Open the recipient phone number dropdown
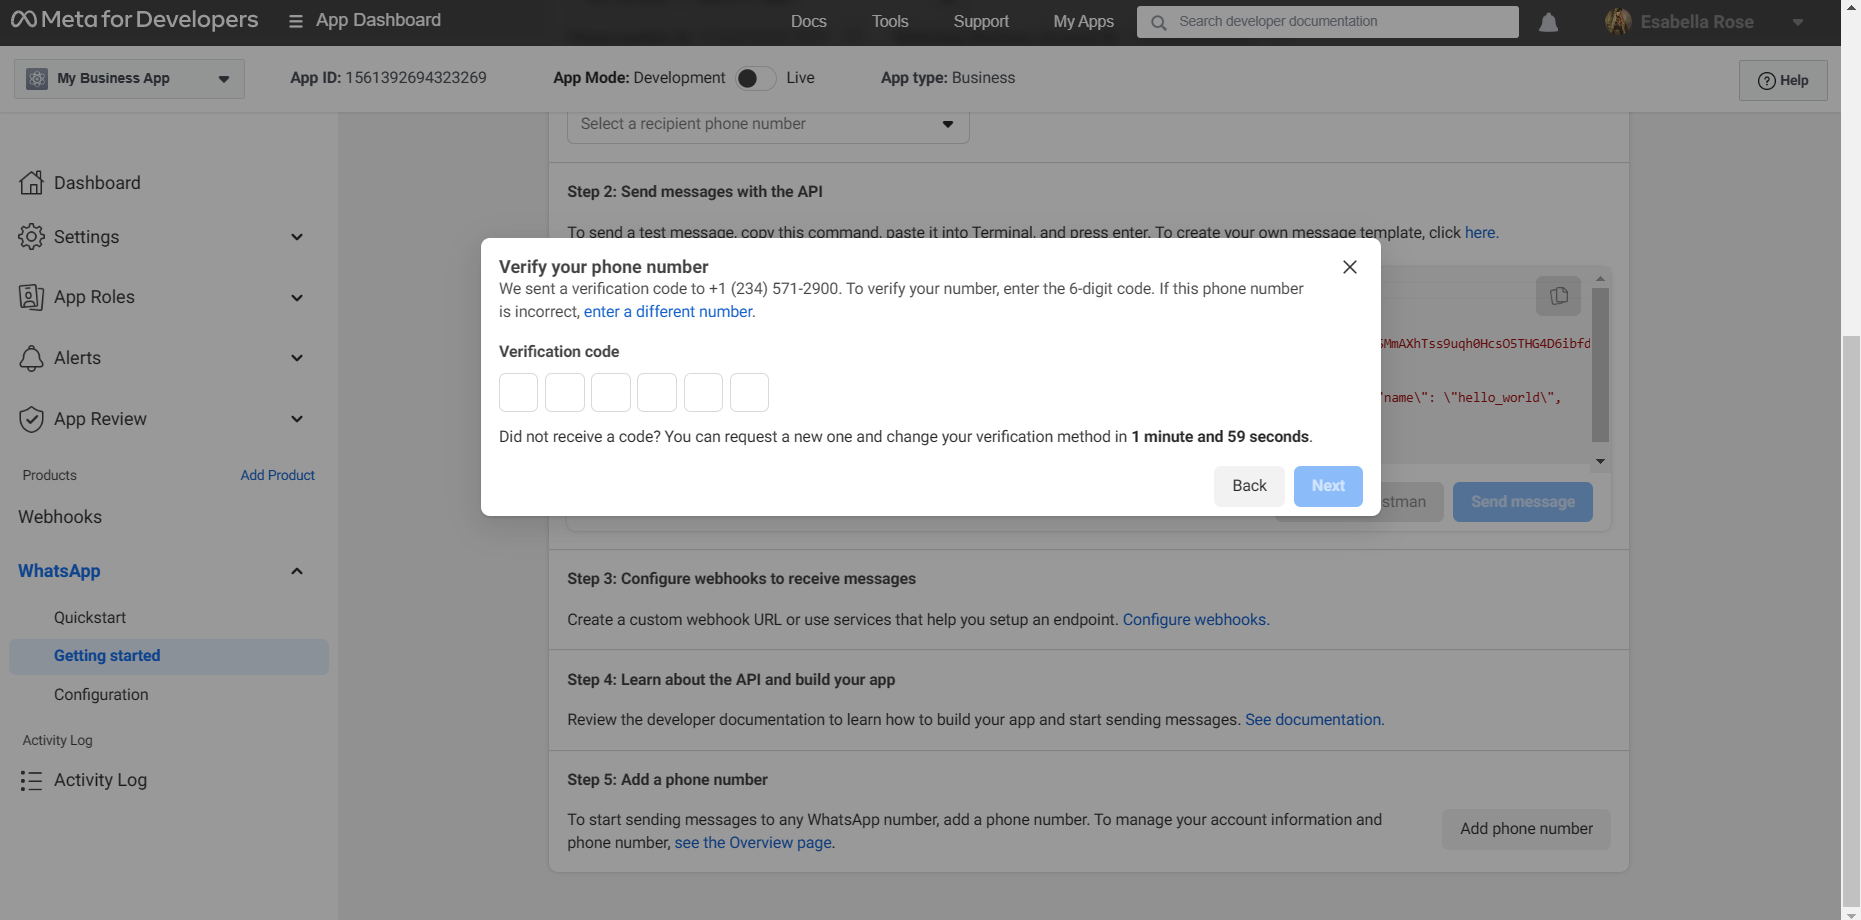This screenshot has width=1861, height=920. pos(768,124)
